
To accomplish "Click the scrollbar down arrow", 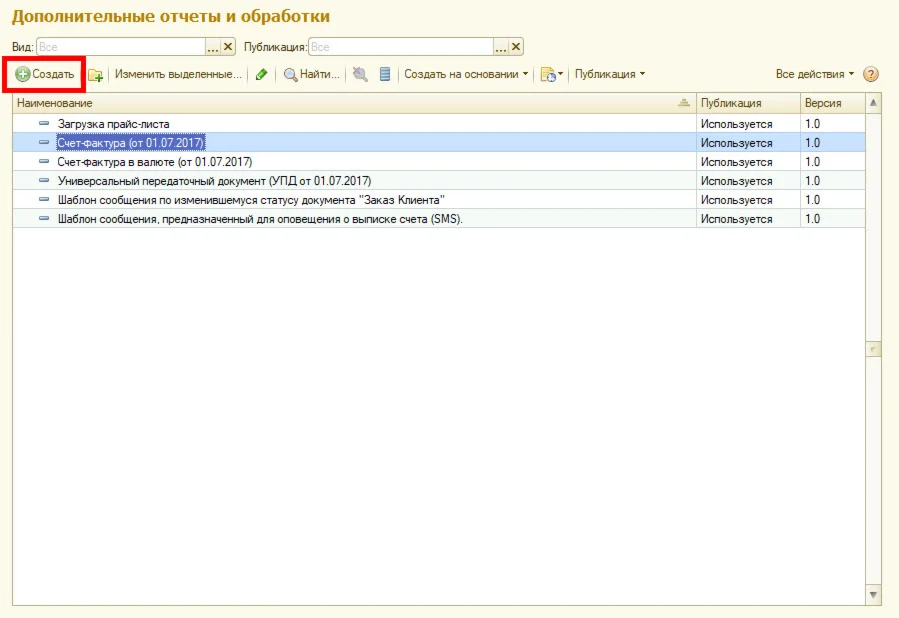I will tap(873, 595).
